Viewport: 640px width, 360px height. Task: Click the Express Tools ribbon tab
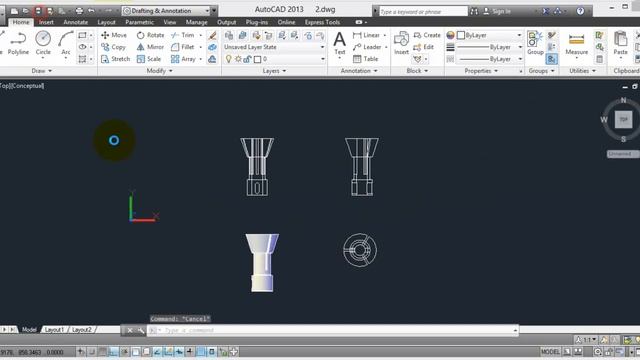click(x=322, y=22)
